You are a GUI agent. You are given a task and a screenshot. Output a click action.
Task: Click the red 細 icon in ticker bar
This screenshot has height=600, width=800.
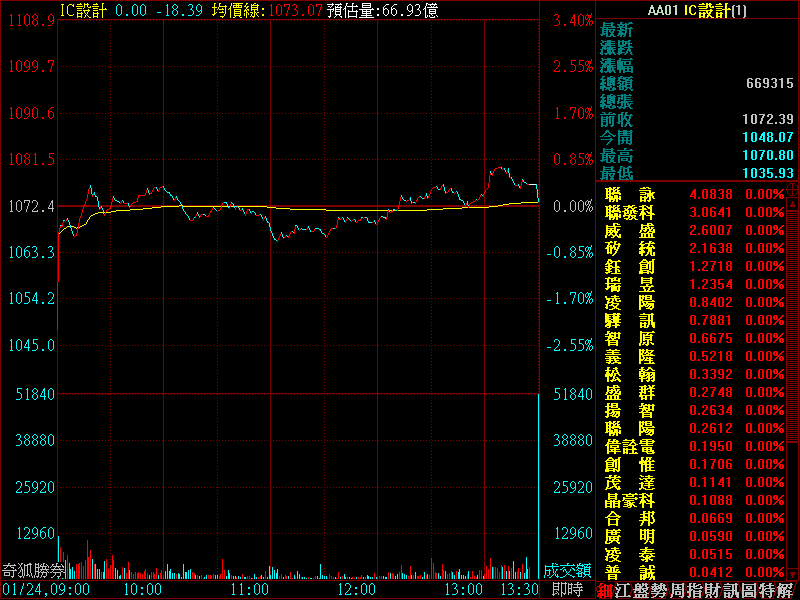607,590
